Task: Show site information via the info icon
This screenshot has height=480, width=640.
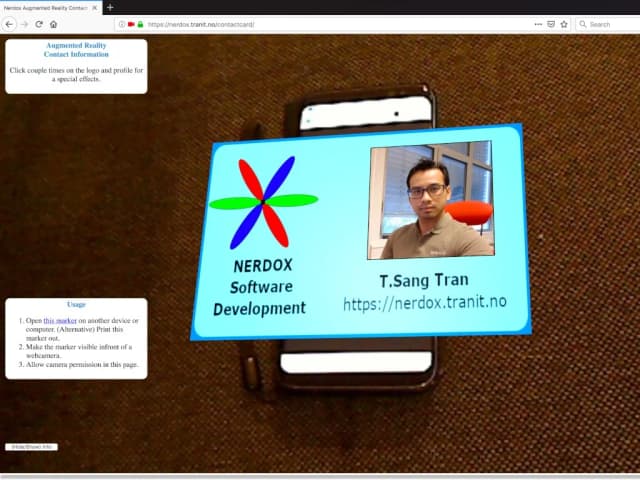Action: click(x=122, y=24)
